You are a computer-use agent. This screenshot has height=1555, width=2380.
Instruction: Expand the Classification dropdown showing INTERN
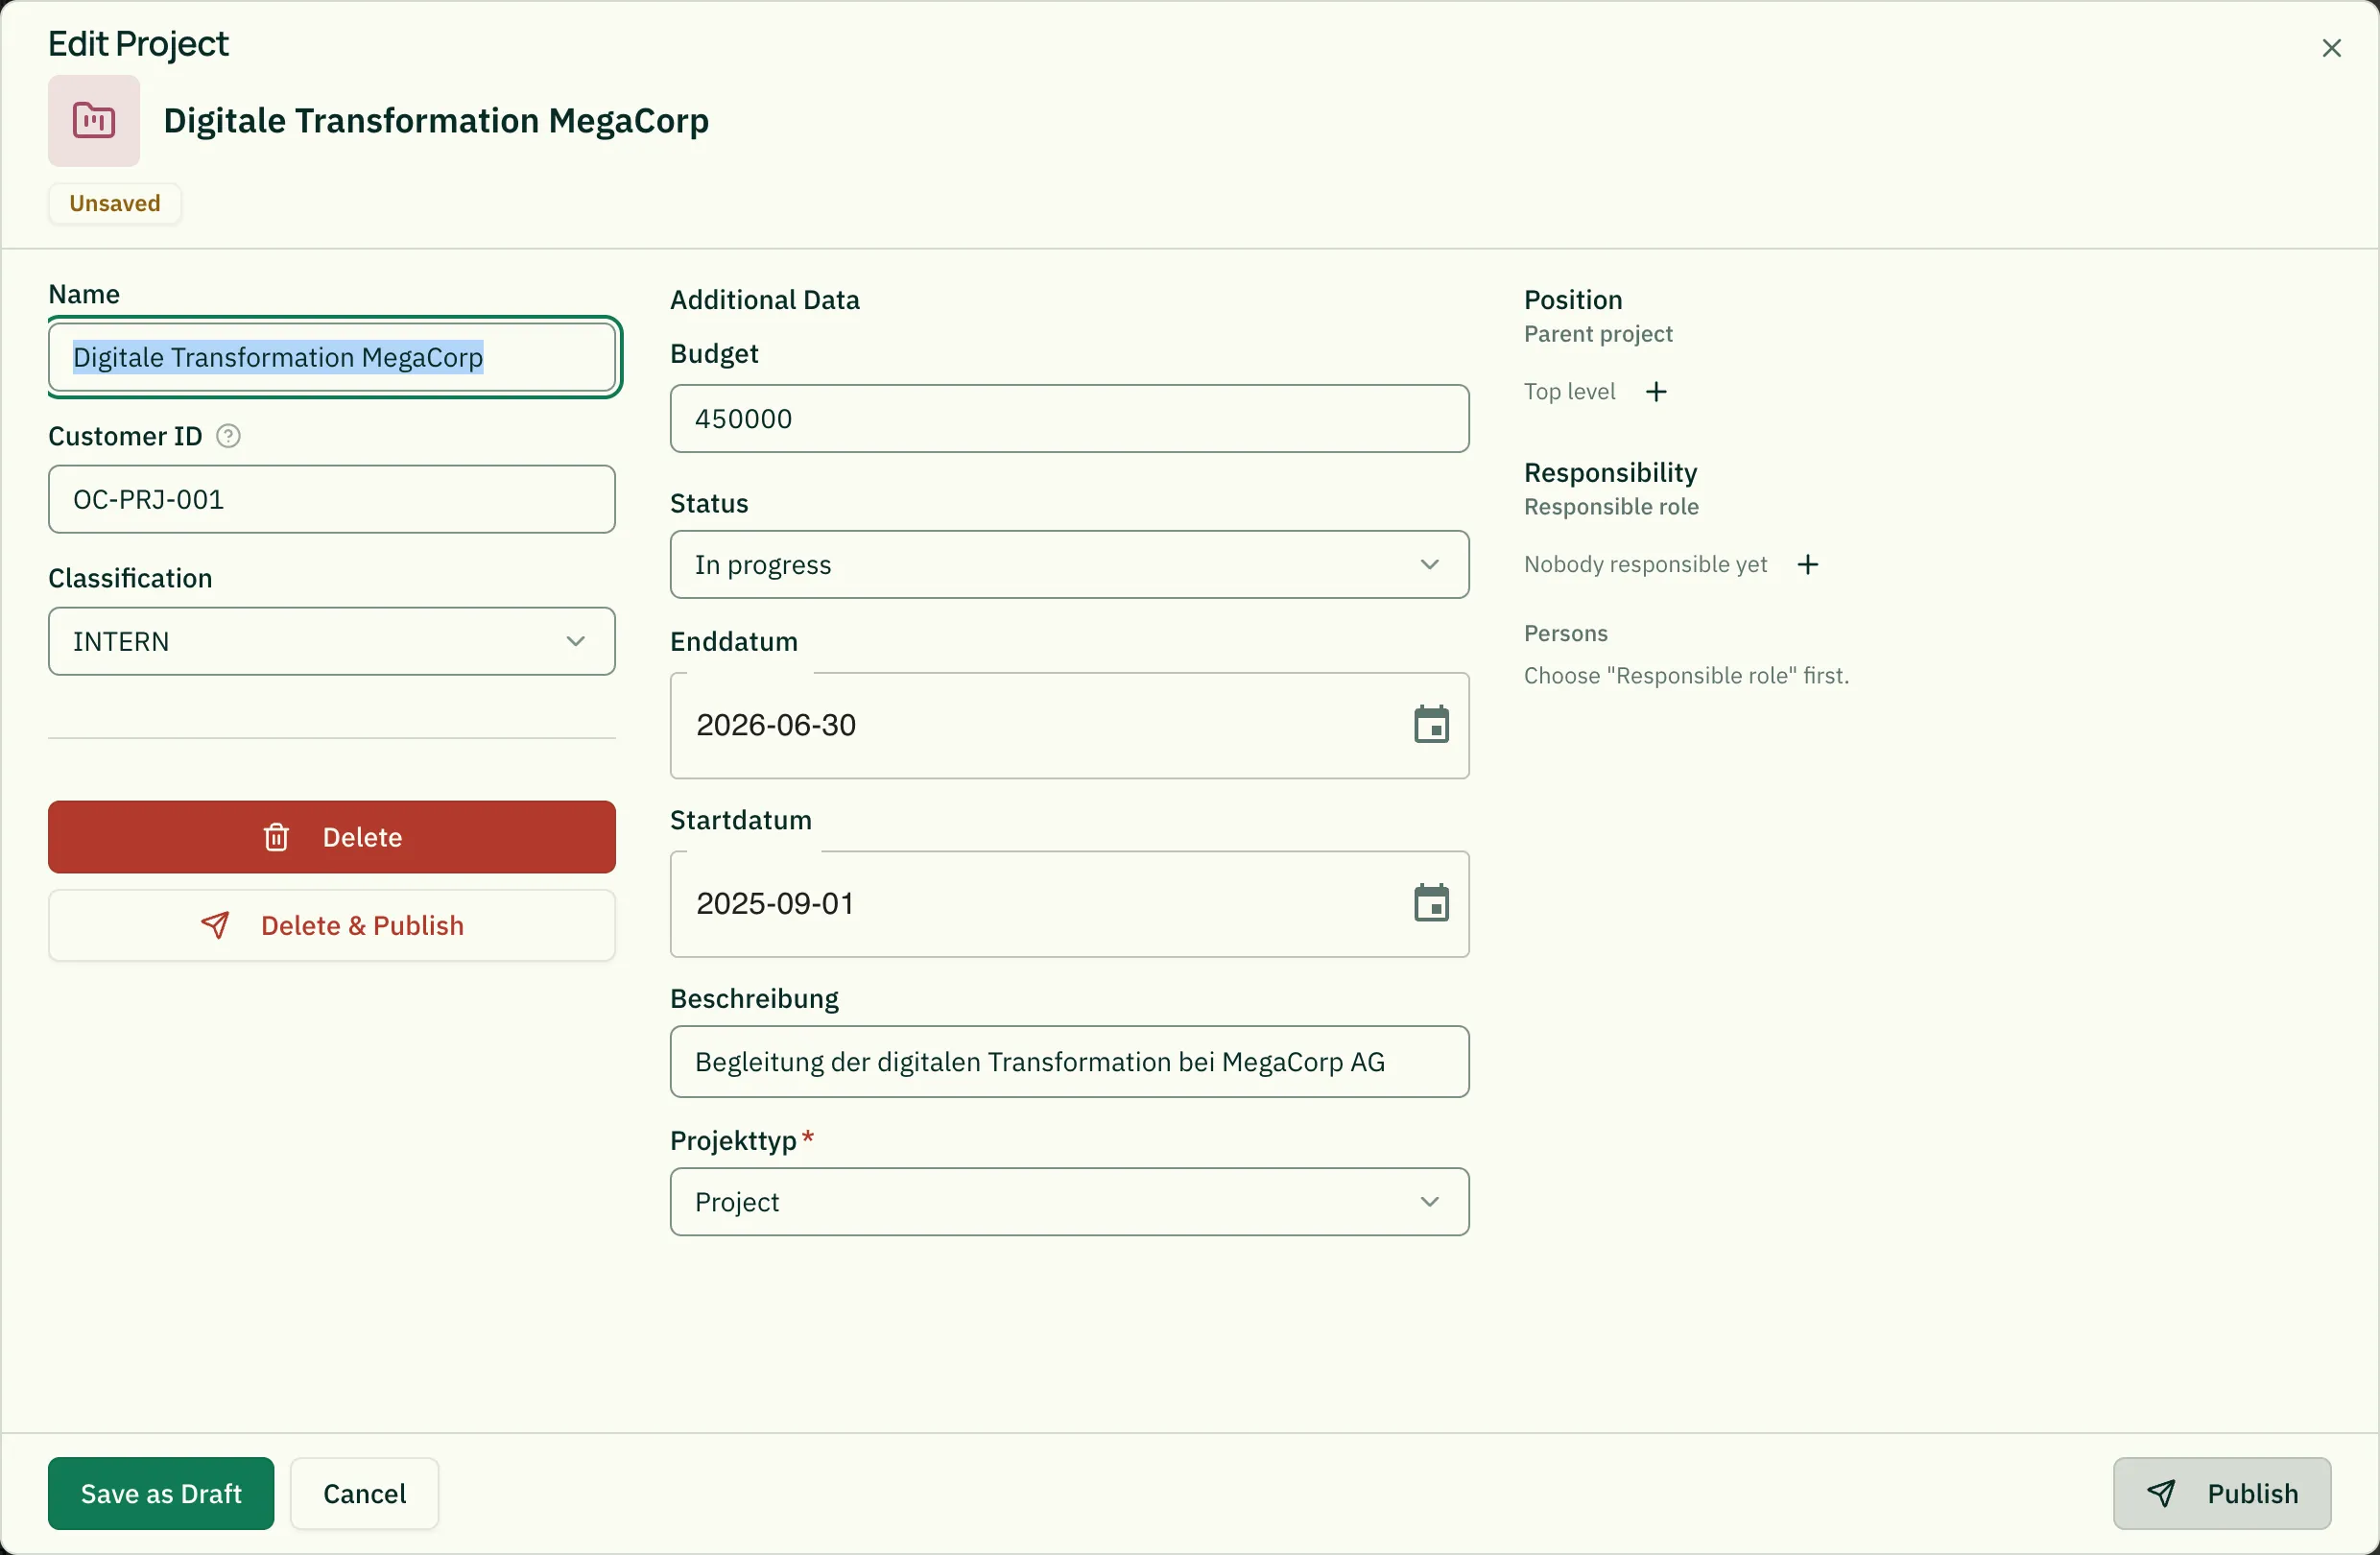(332, 641)
